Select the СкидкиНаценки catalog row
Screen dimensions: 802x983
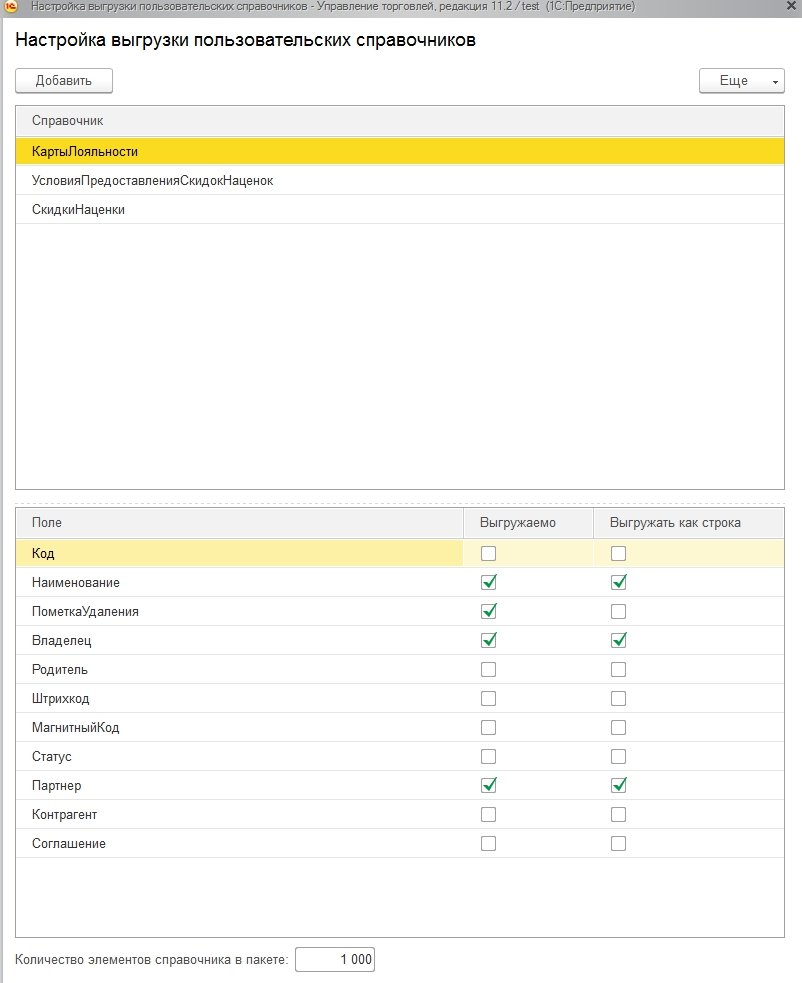(400, 209)
